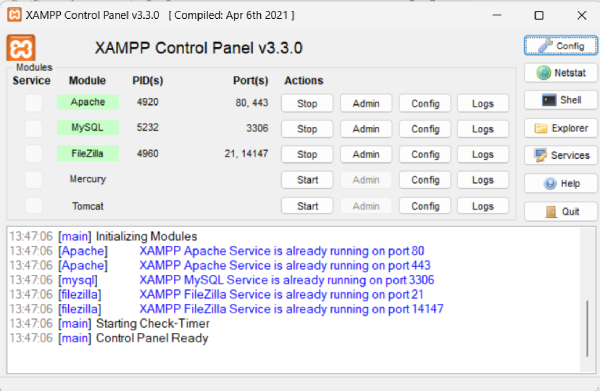View MySQL Logs
Viewport: 600px width, 391px height.
483,129
